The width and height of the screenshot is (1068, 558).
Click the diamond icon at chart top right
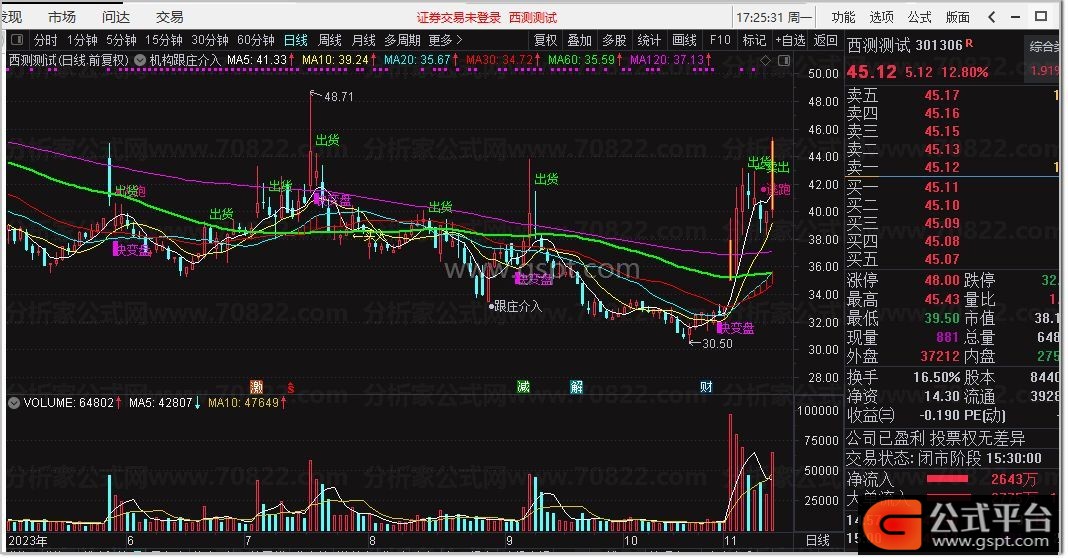[x=766, y=61]
